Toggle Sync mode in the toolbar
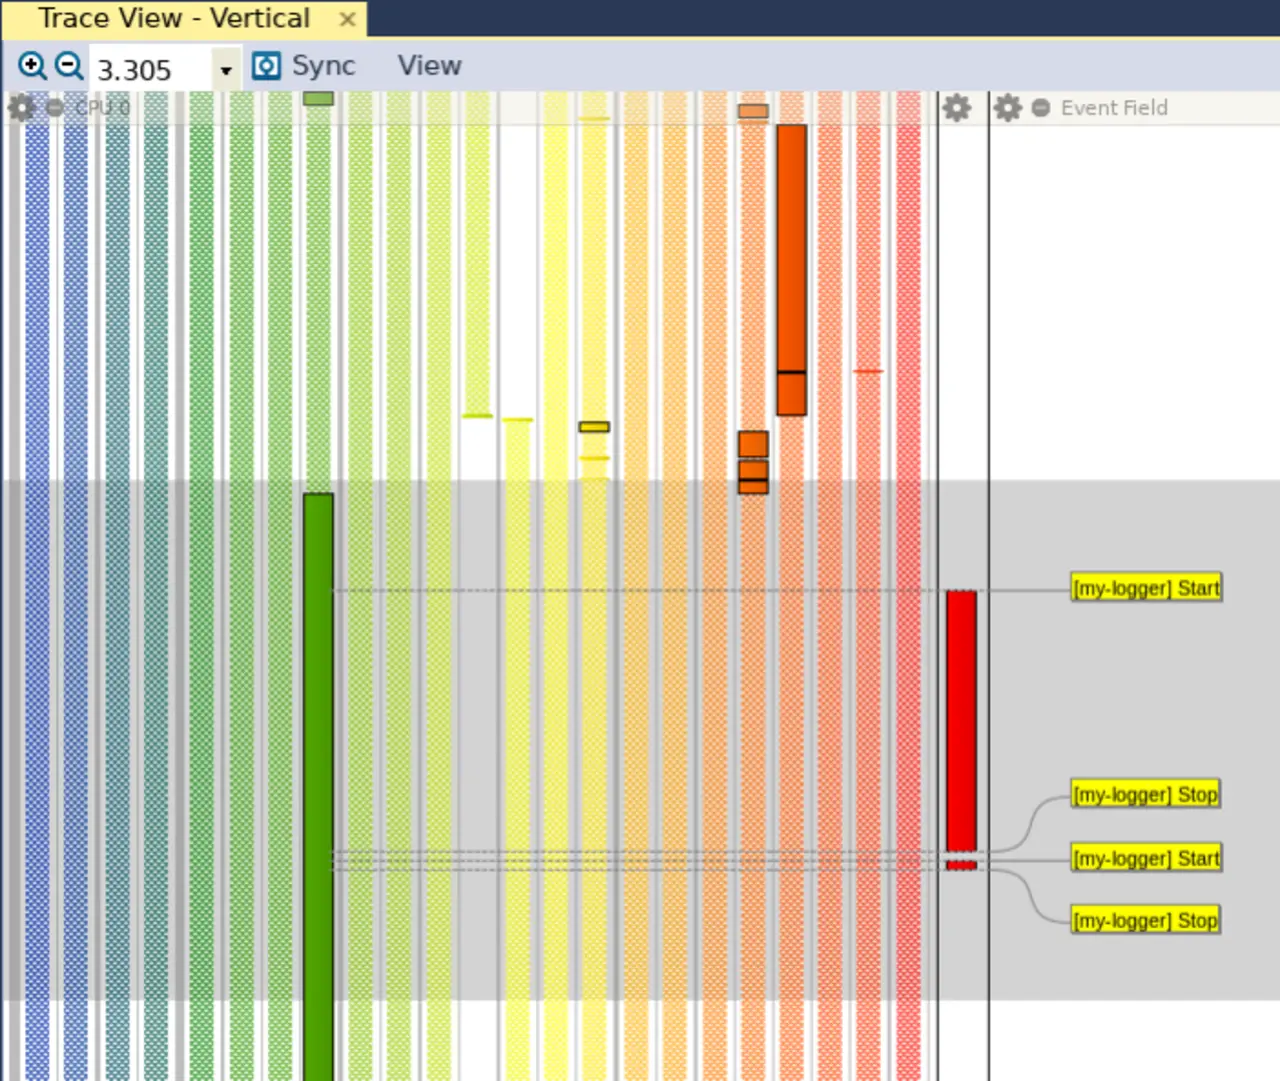 coord(322,66)
